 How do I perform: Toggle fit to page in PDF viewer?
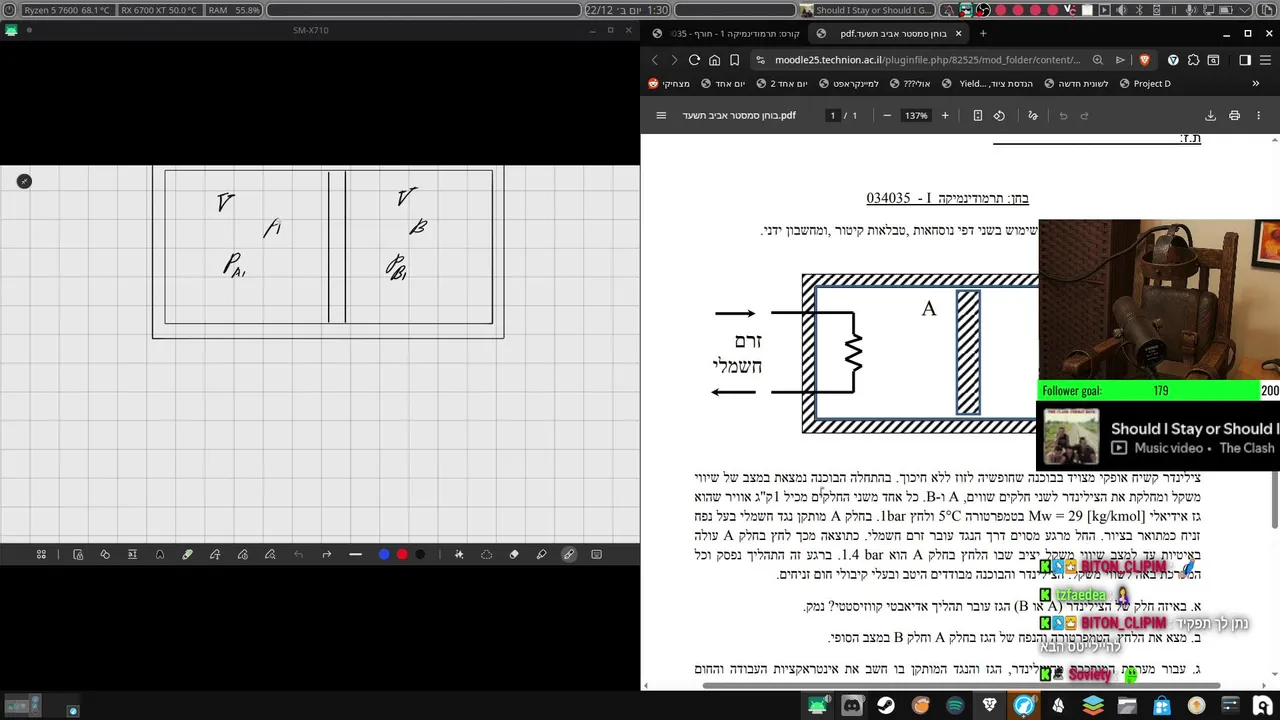(x=978, y=116)
